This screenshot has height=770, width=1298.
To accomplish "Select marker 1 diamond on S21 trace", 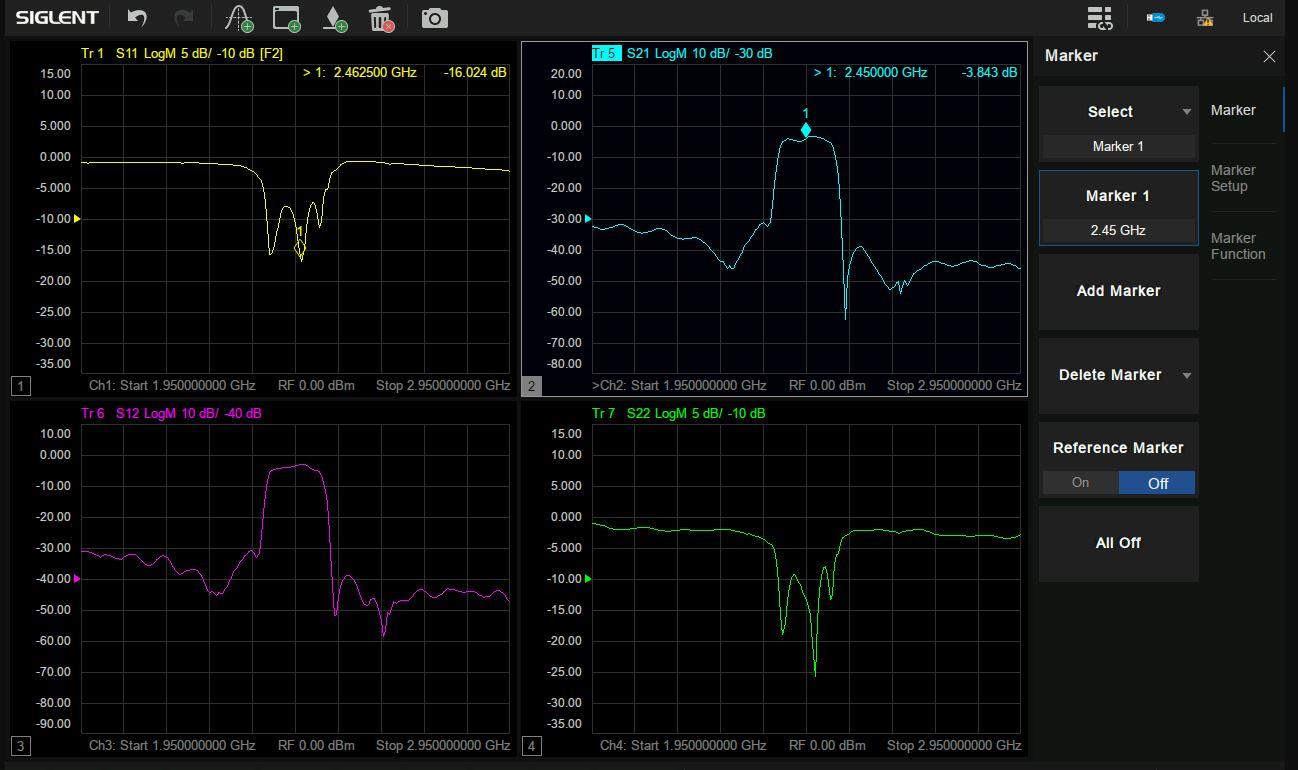I will coord(806,130).
